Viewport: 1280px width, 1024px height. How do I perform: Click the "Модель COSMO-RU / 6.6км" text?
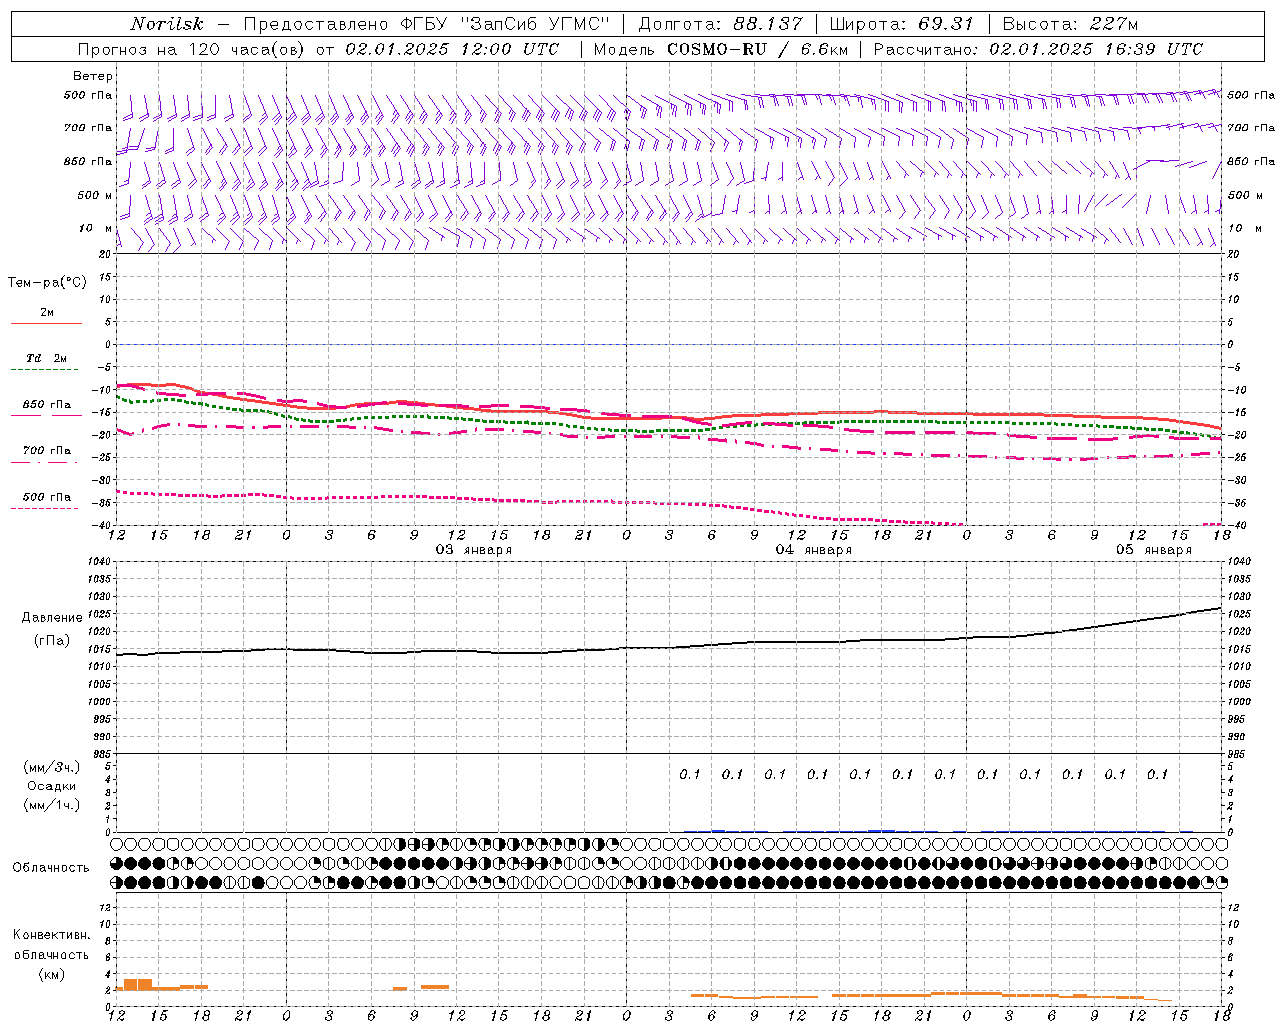coord(720,49)
